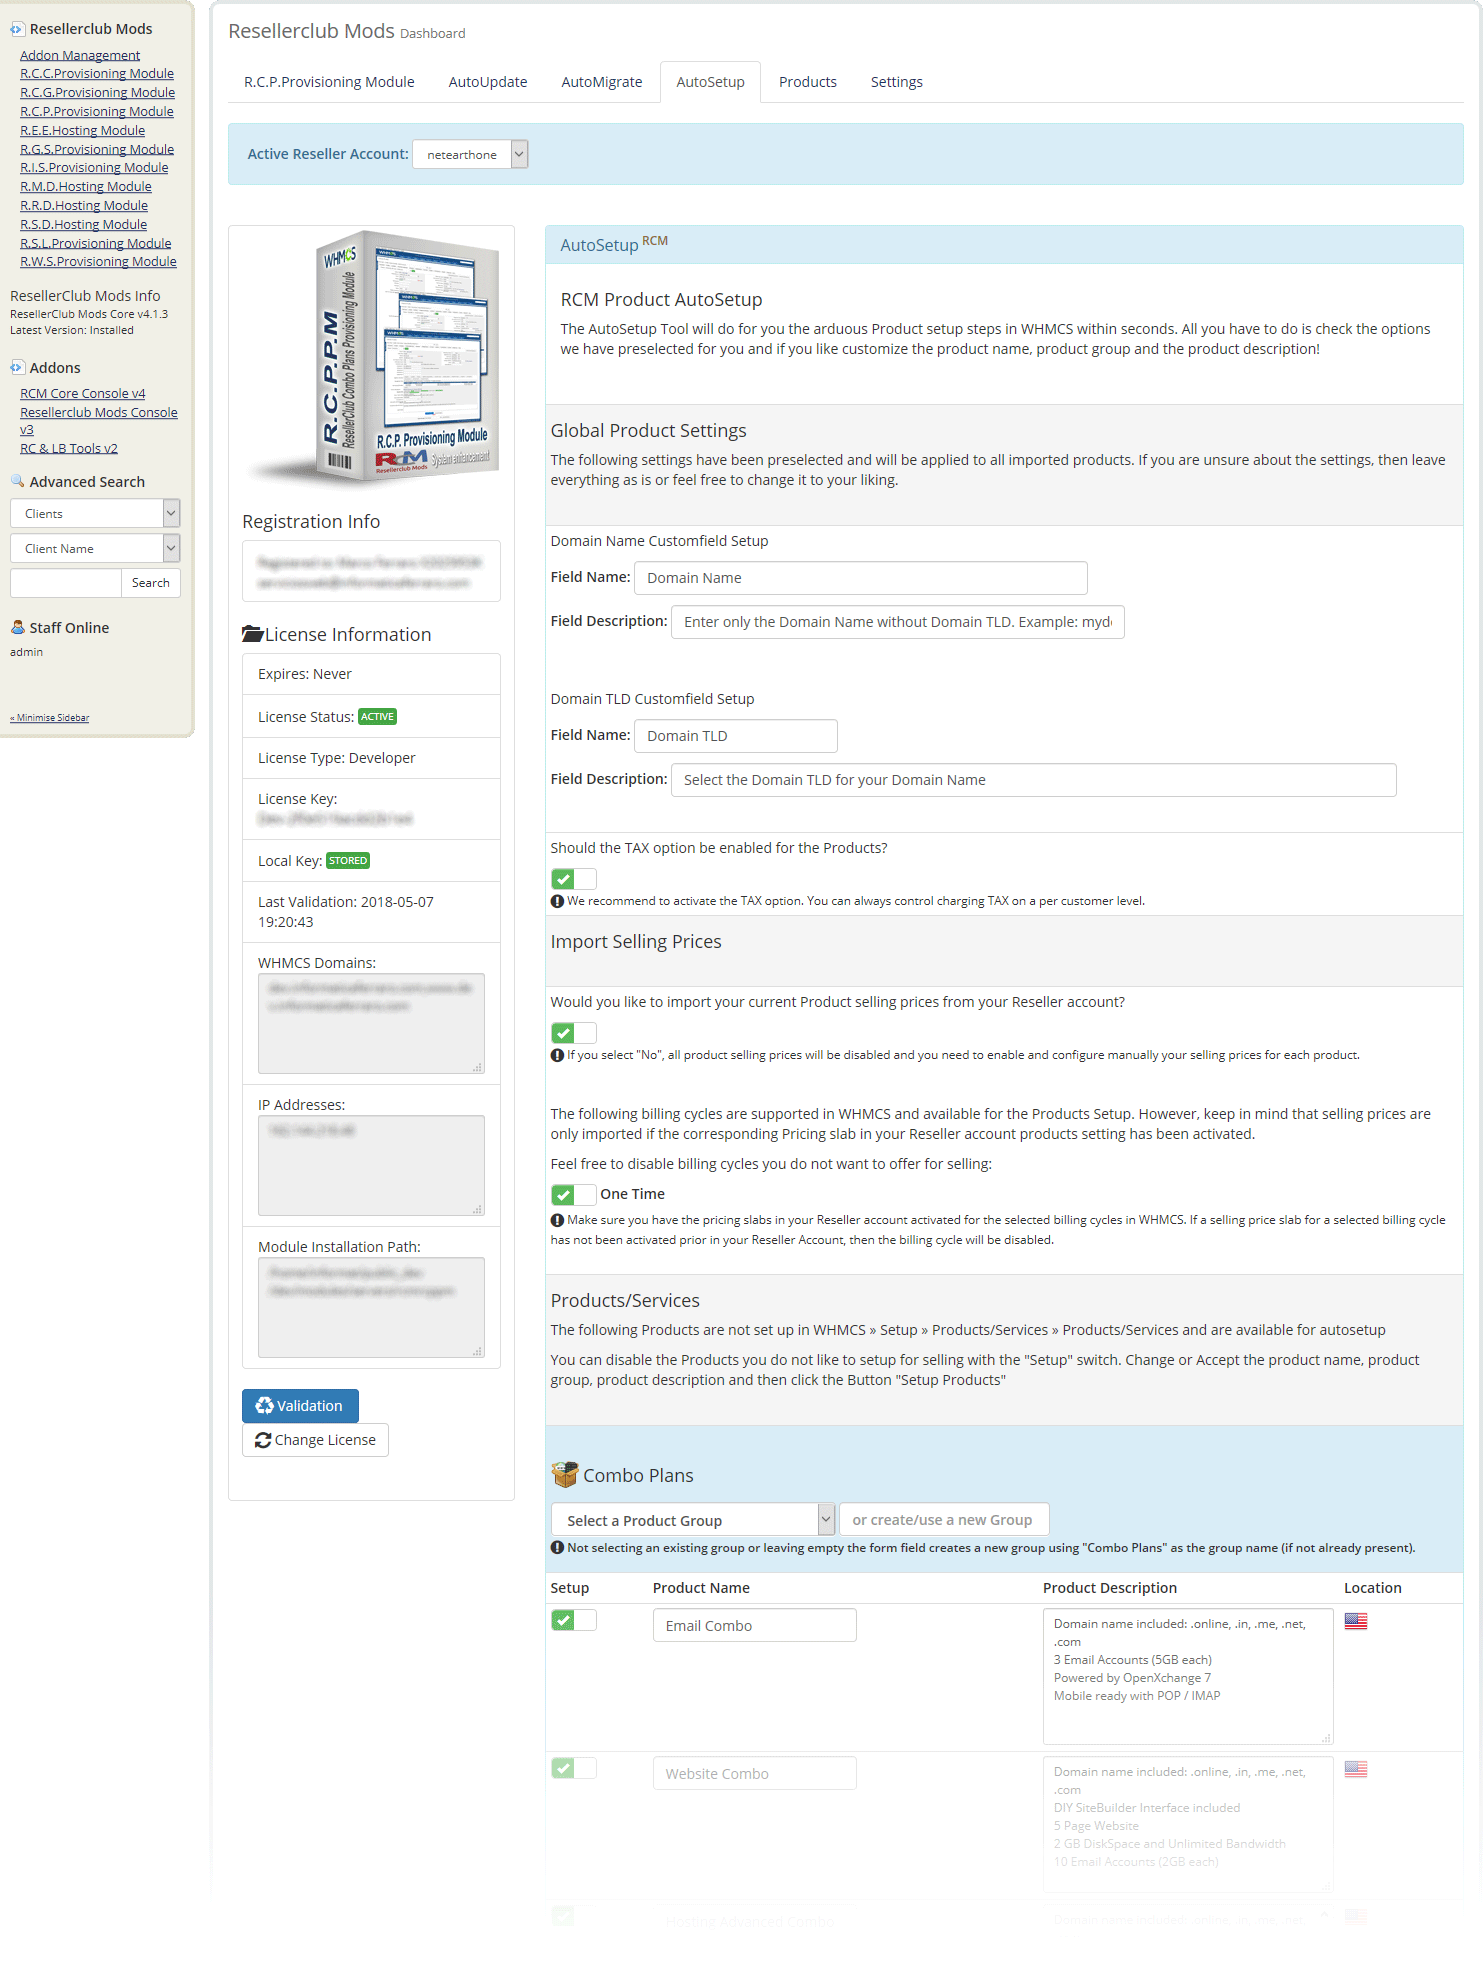Screen dimensions: 1483x1973
Task: Click the info icon about pricing slabs
Action: point(558,1220)
